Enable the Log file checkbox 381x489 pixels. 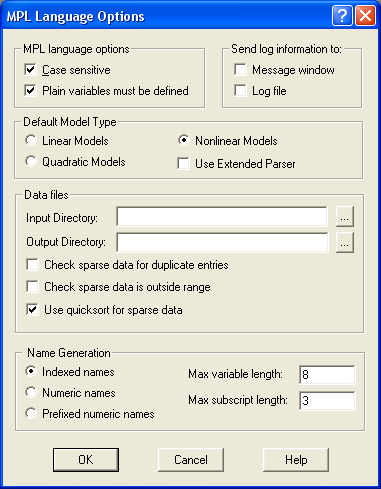tap(240, 90)
